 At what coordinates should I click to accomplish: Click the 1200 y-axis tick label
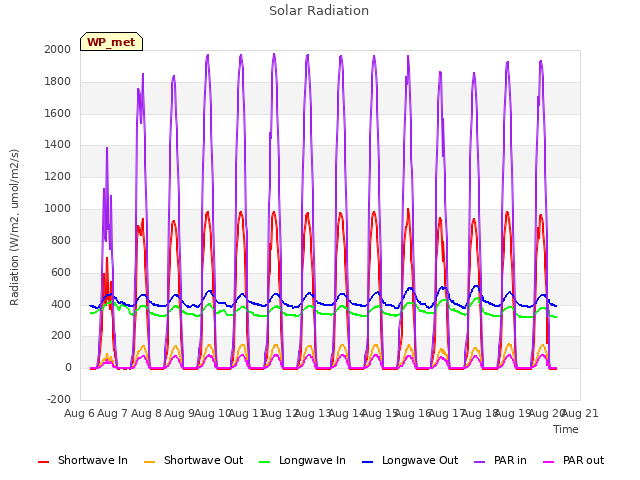58,177
